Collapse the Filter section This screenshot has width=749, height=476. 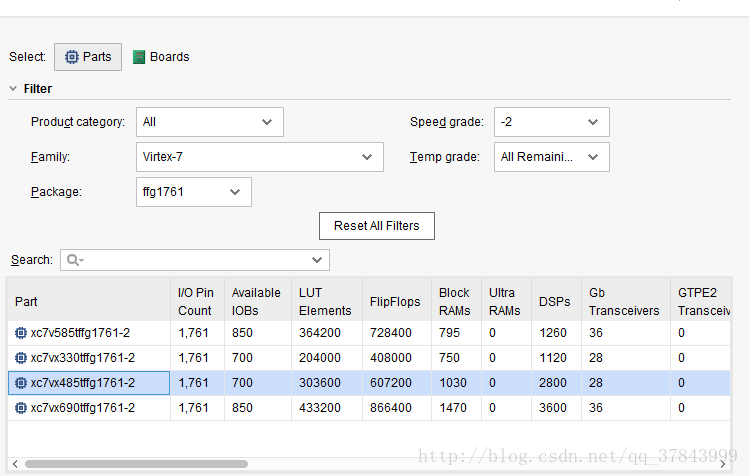click(x=13, y=89)
